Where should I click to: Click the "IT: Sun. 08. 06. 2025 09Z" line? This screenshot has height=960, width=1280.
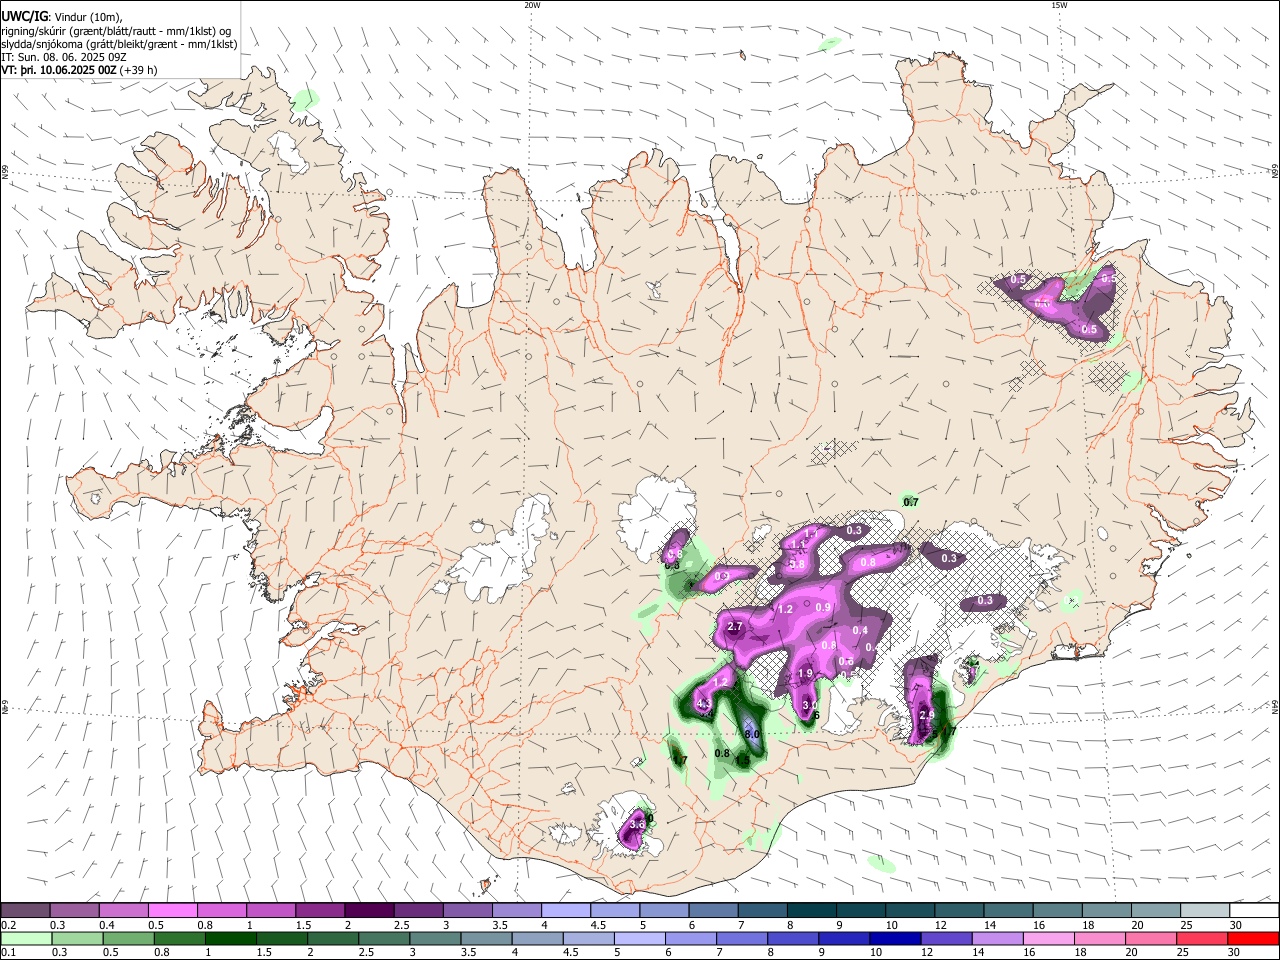(64, 57)
